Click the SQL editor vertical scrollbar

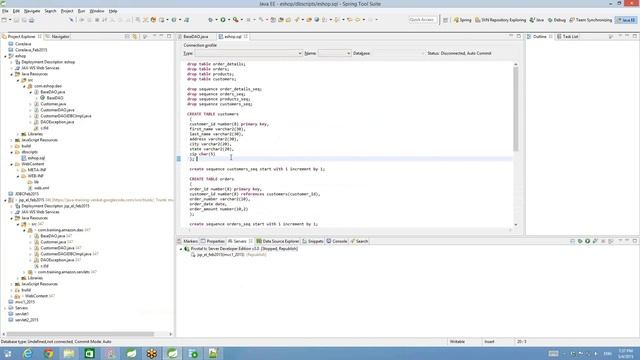click(x=516, y=109)
